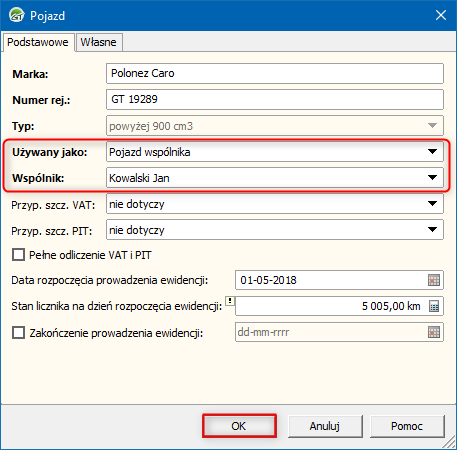Click the exclamation info icon near Stan licznika

coord(230,301)
